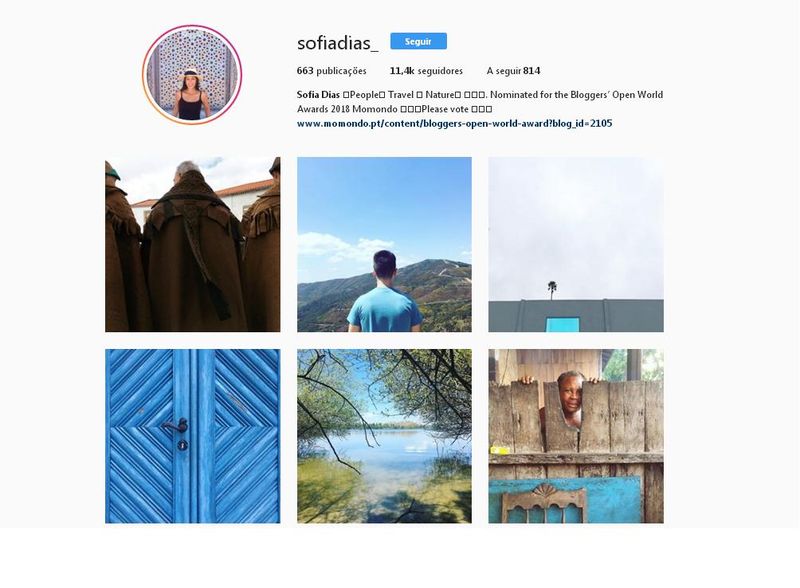
Task: Open the brown cloaks photo post
Action: [192, 244]
